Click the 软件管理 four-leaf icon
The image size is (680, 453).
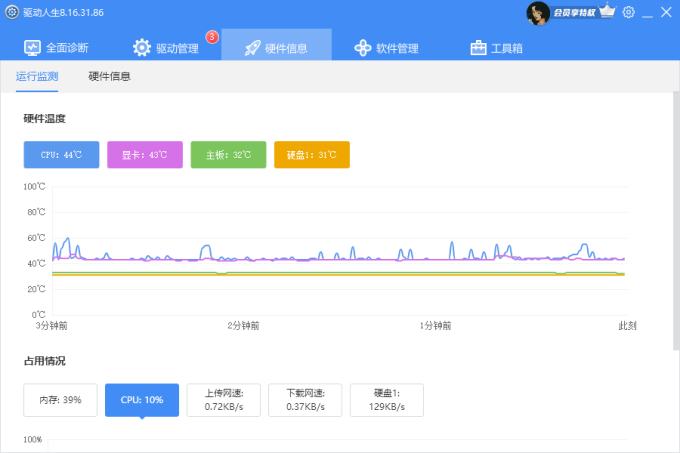(363, 48)
